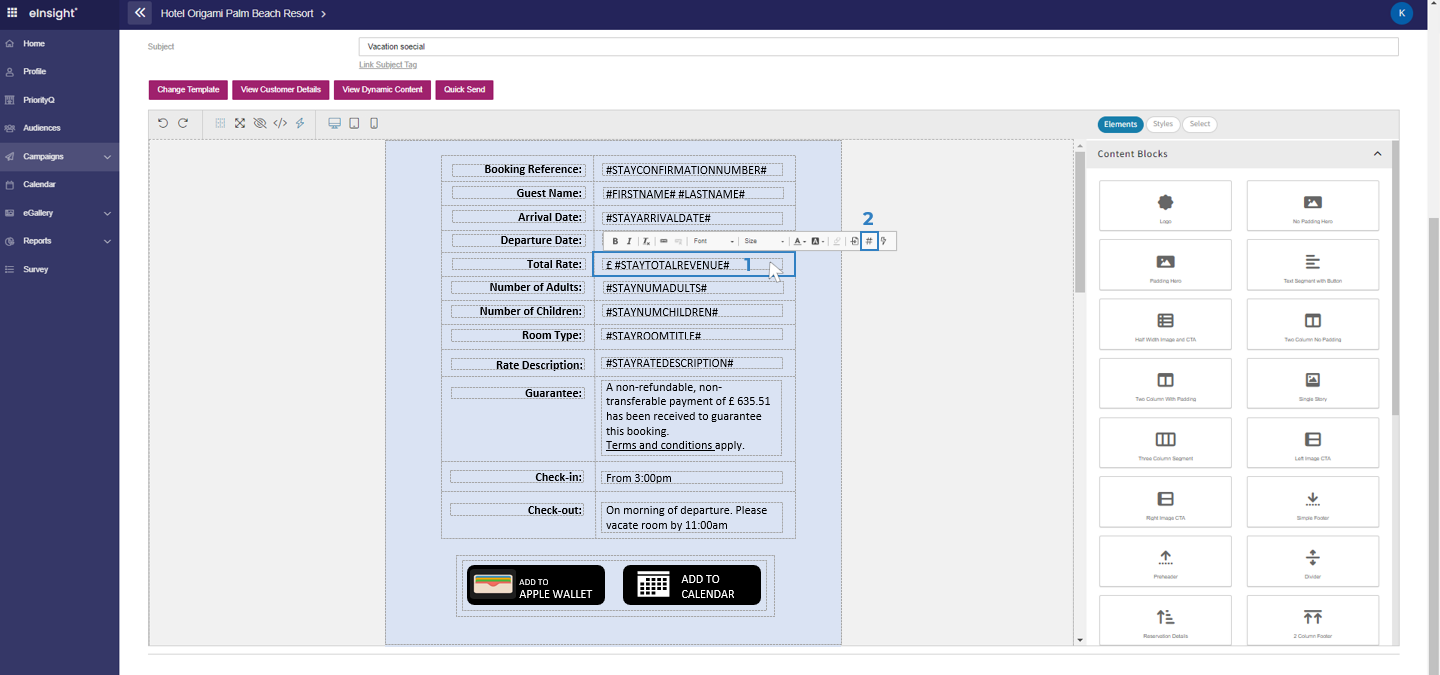Select Half Width Image and CTA block
Image resolution: width=1440 pixels, height=675 pixels.
pyautogui.click(x=1165, y=324)
